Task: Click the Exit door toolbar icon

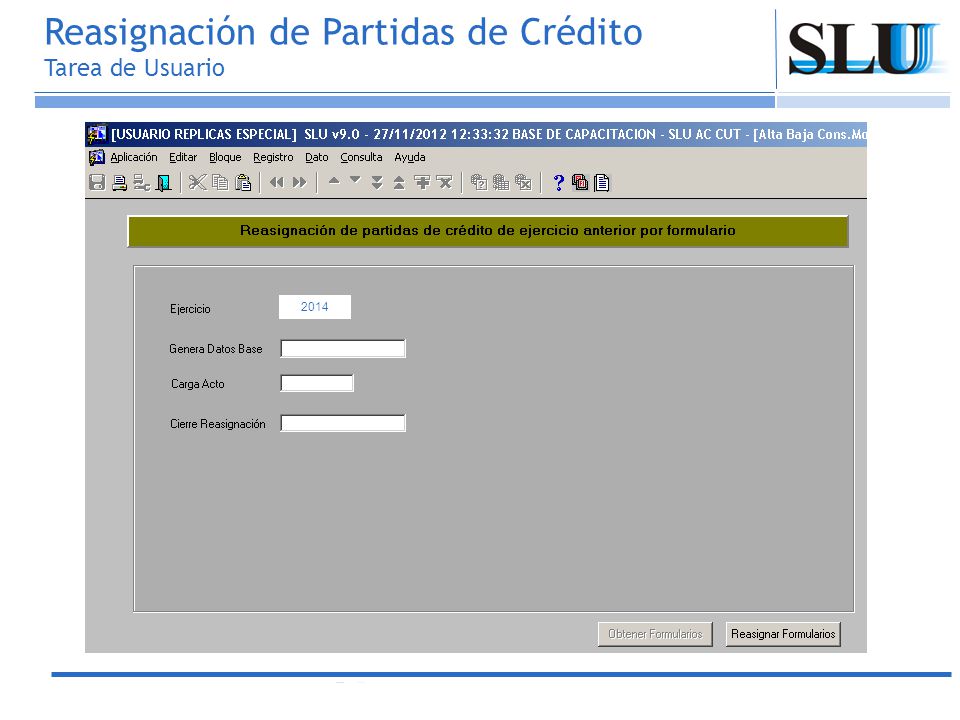Action: 163,182
